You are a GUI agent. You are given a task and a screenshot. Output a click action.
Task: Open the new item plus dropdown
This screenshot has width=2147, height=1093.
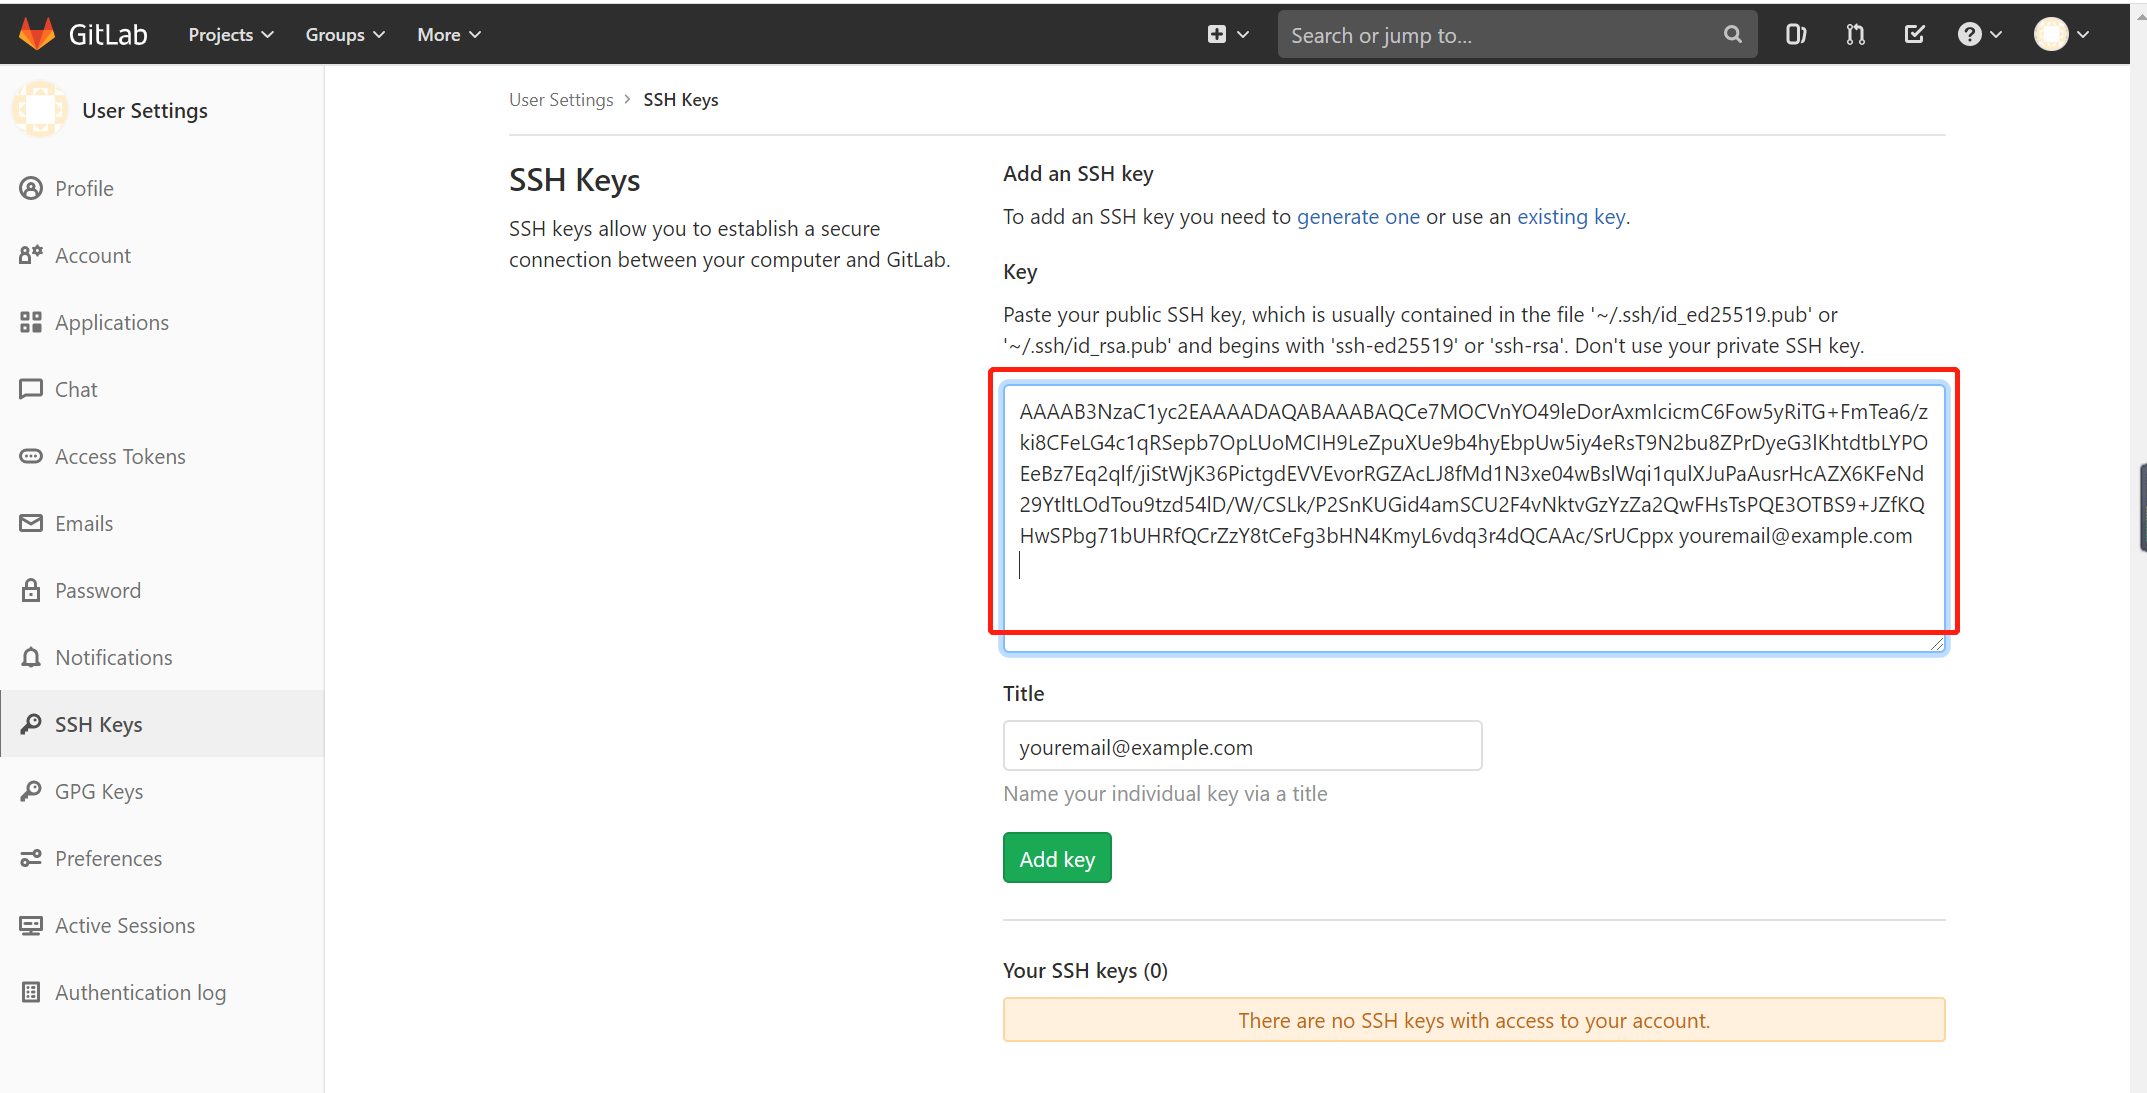point(1228,35)
